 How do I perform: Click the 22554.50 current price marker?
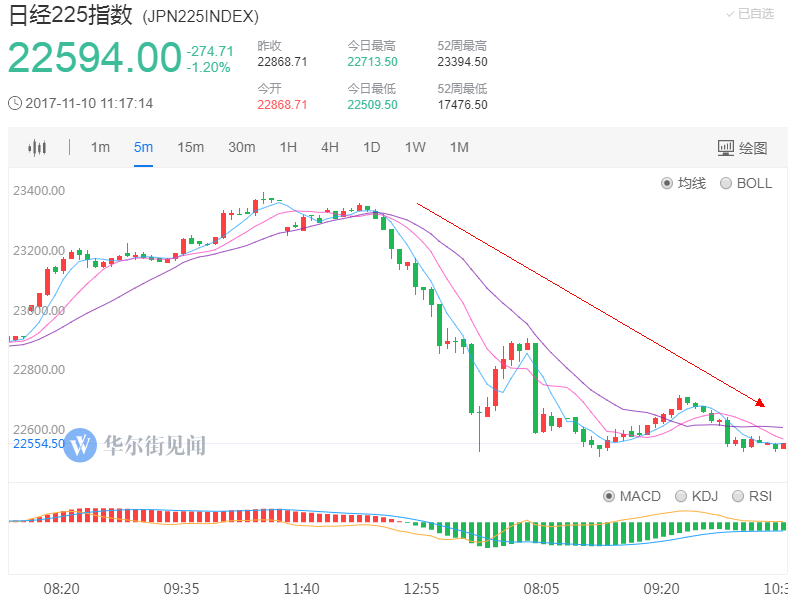click(x=39, y=444)
